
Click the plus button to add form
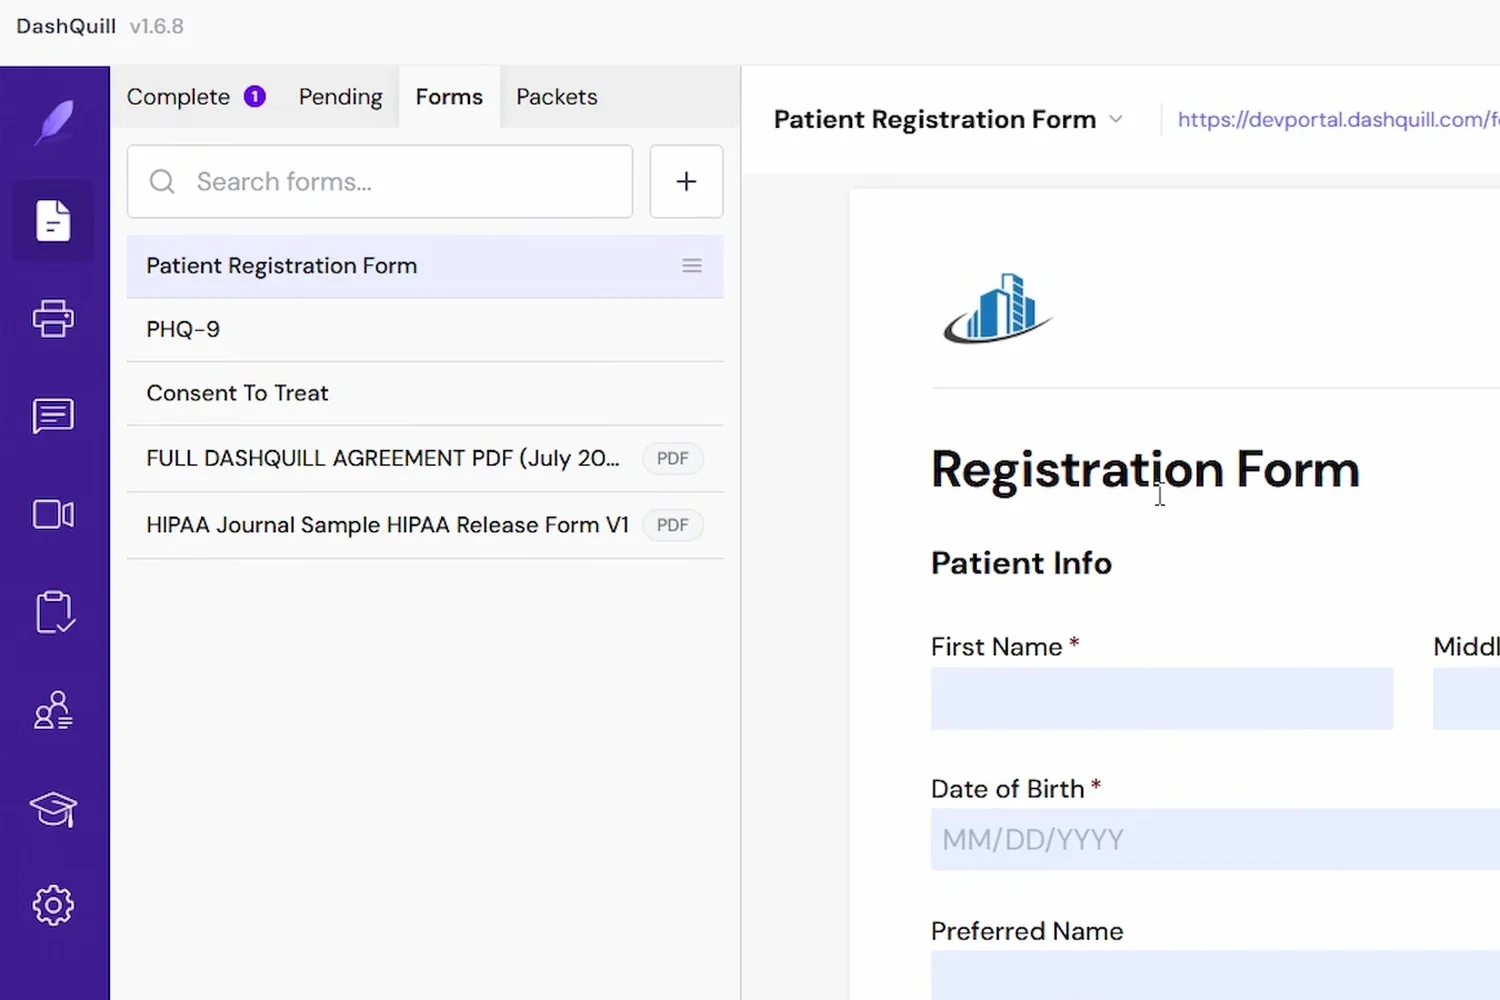point(686,181)
